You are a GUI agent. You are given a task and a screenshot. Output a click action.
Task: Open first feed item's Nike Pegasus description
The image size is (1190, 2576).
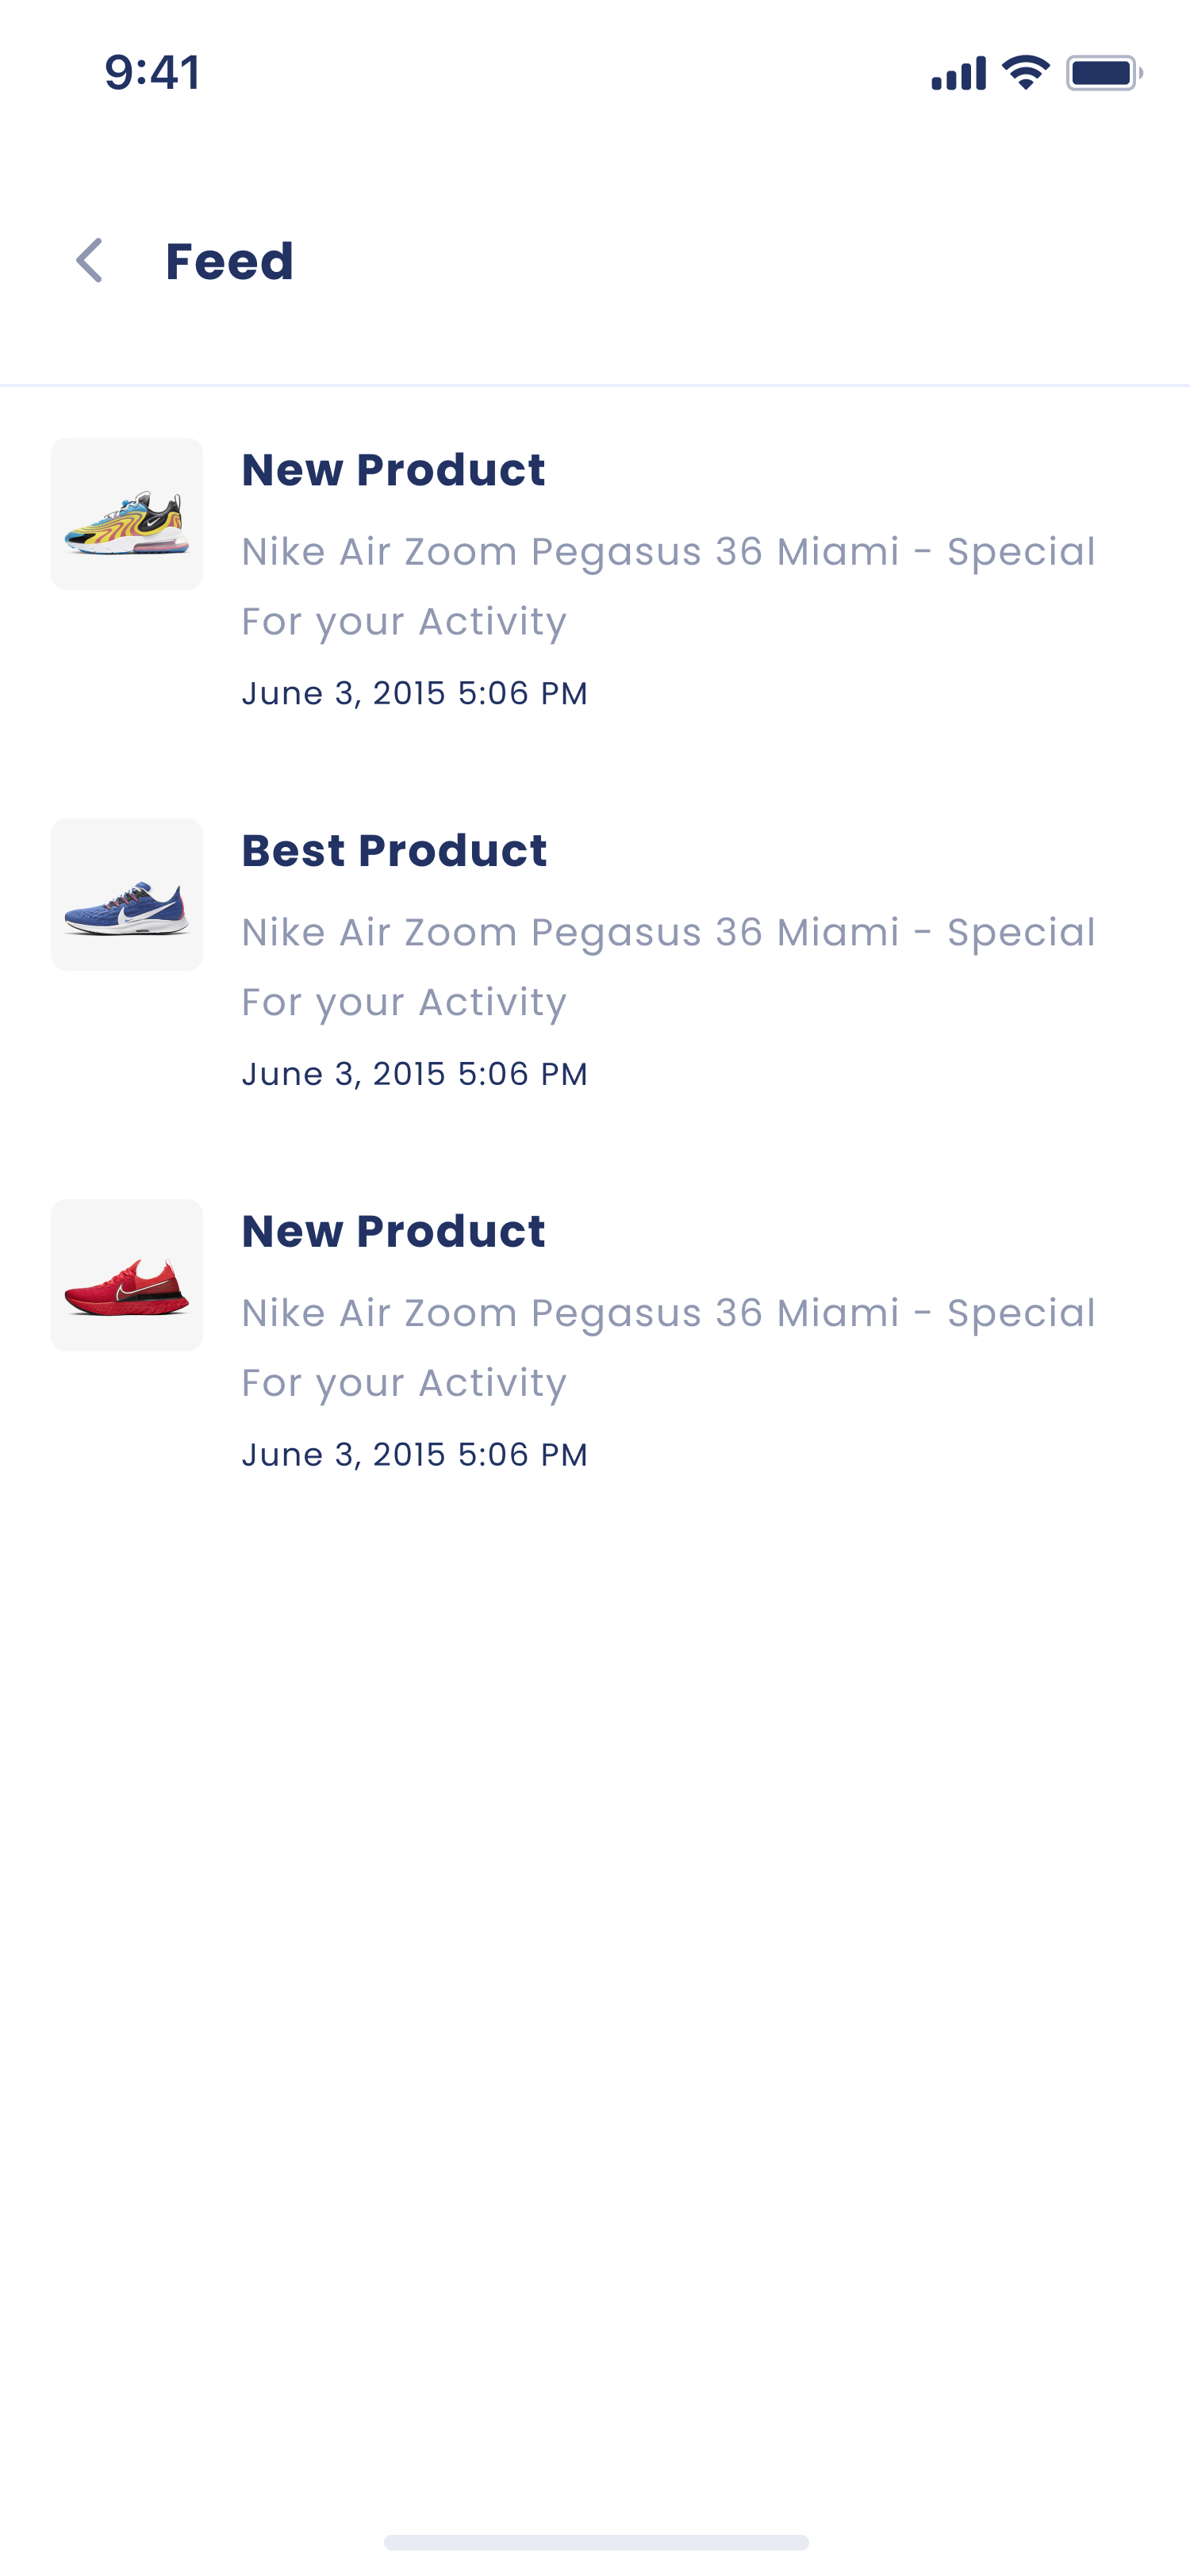coord(668,586)
